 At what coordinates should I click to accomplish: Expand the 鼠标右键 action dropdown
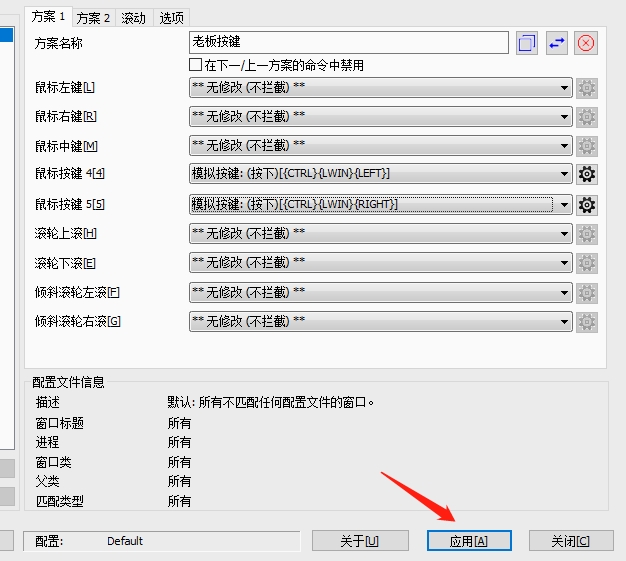pos(380,117)
